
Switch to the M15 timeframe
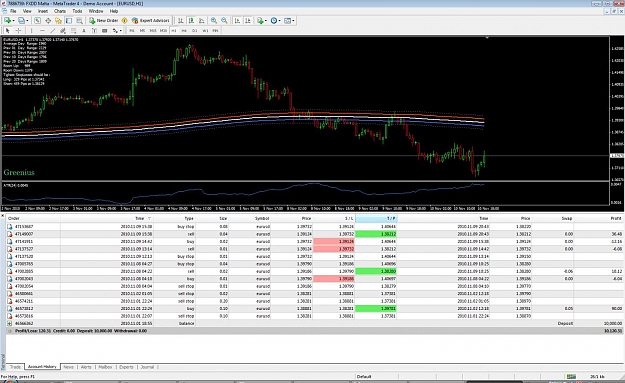click(153, 31)
